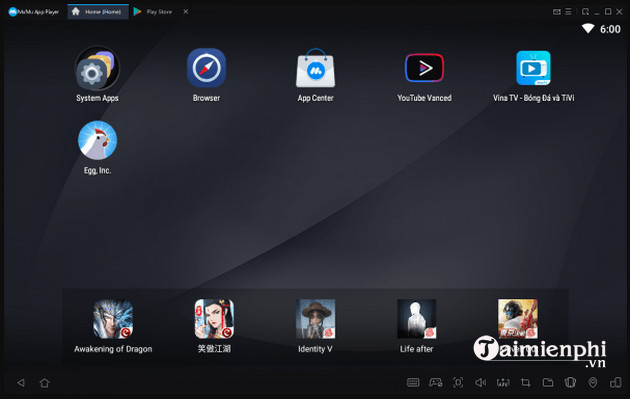Open the soldier-with-rifle game in dock
This screenshot has height=399, width=630.
tap(518, 319)
